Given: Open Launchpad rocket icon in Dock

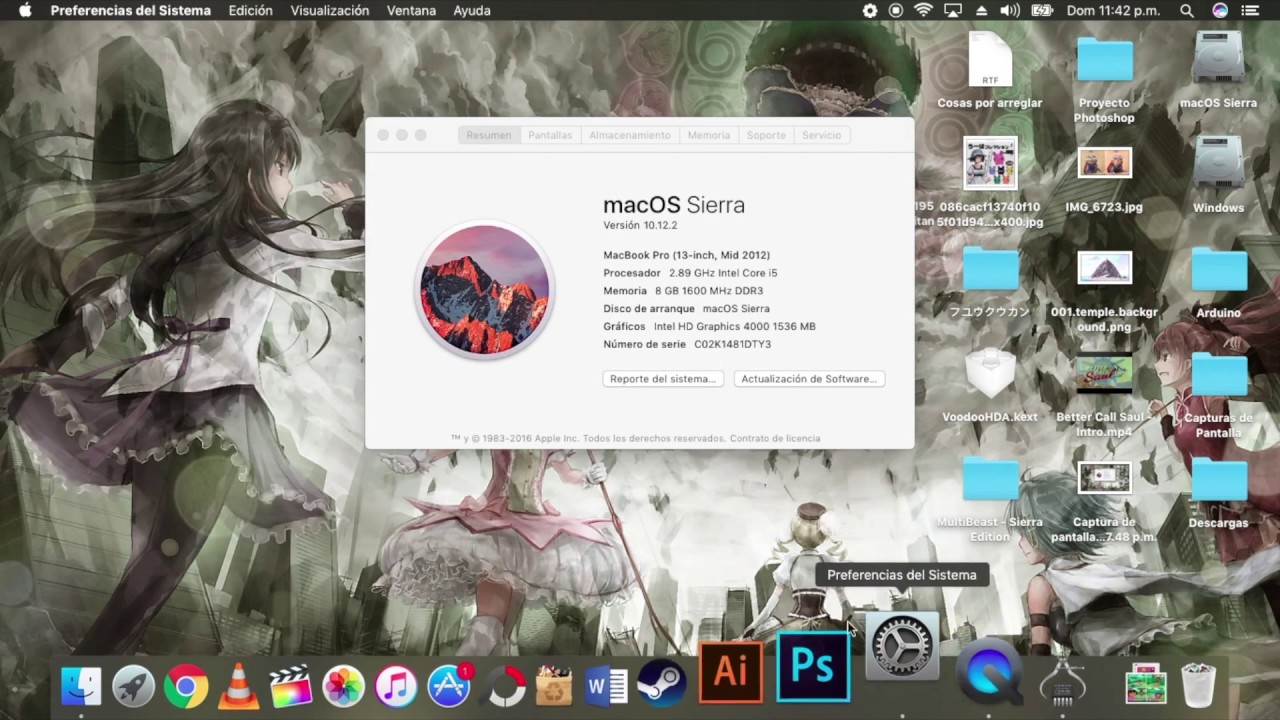Looking at the screenshot, I should click(133, 686).
